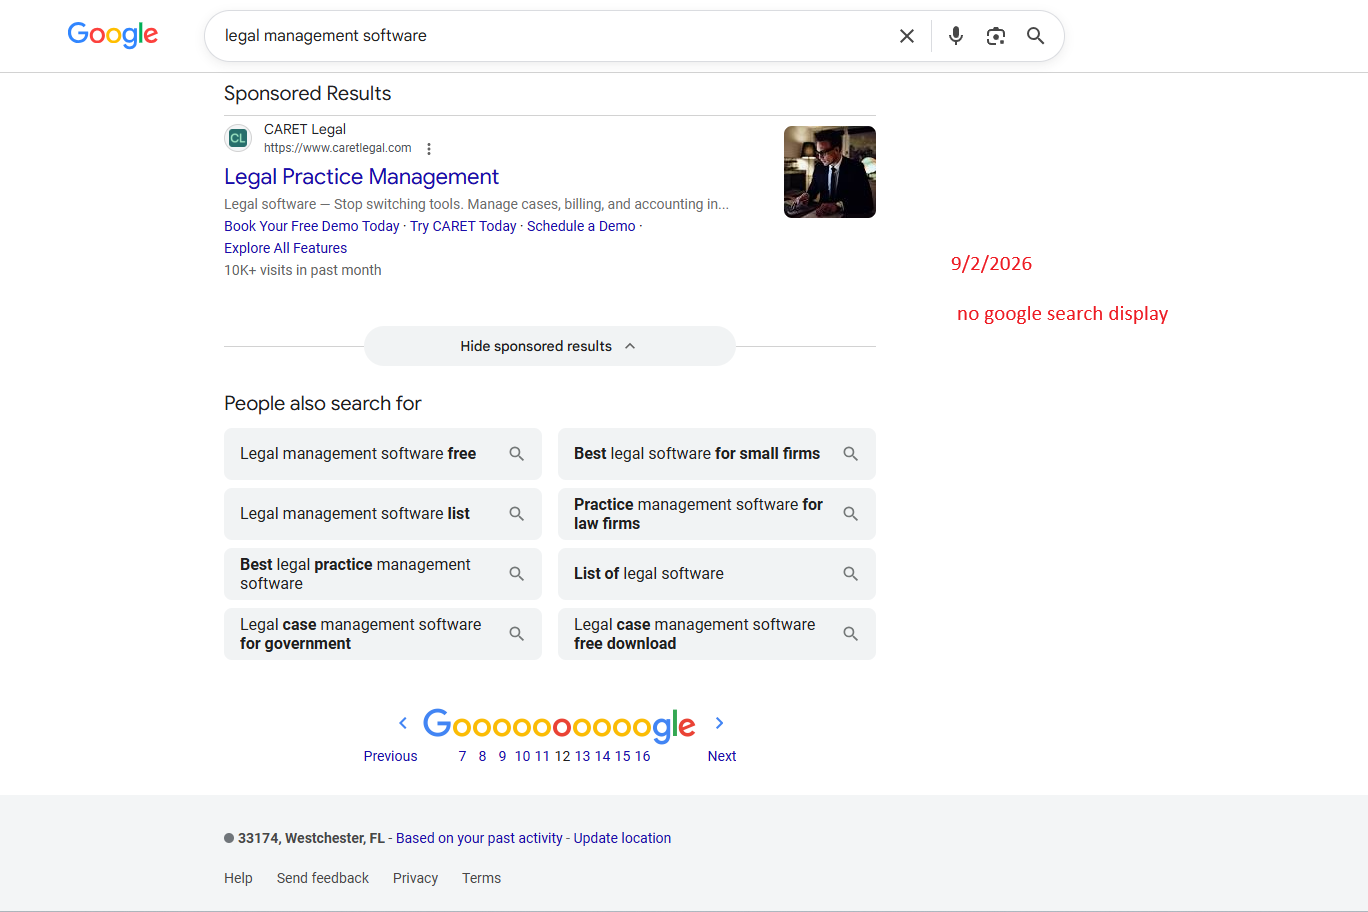Open the Try CARET Today link

(x=463, y=226)
